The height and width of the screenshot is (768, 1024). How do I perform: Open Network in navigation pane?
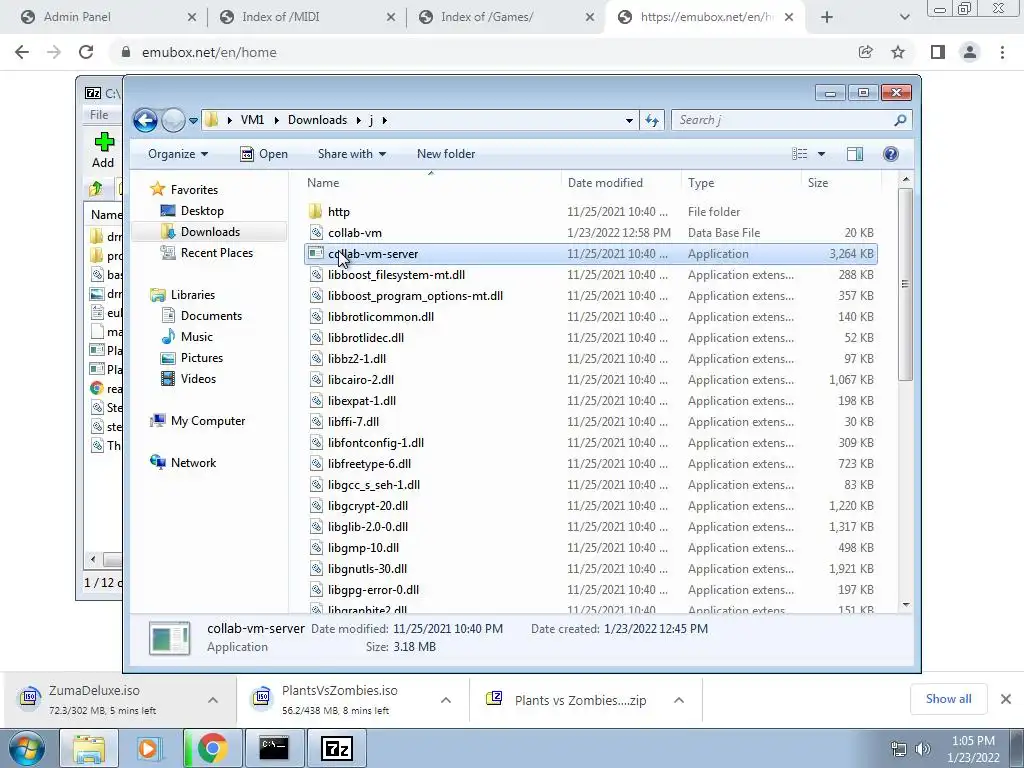[x=193, y=463]
